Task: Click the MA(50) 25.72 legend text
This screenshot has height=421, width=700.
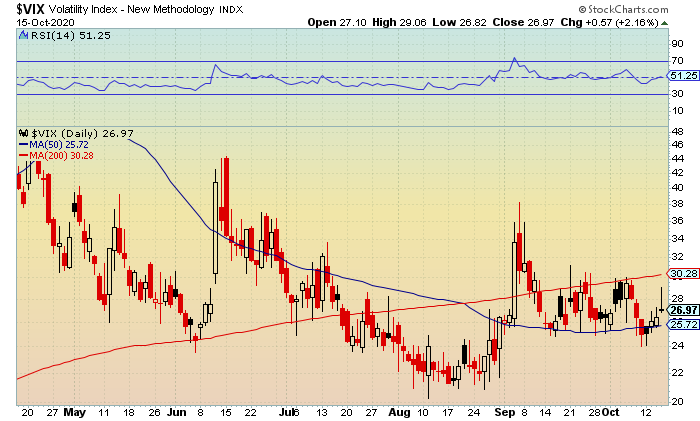Action: coord(59,145)
